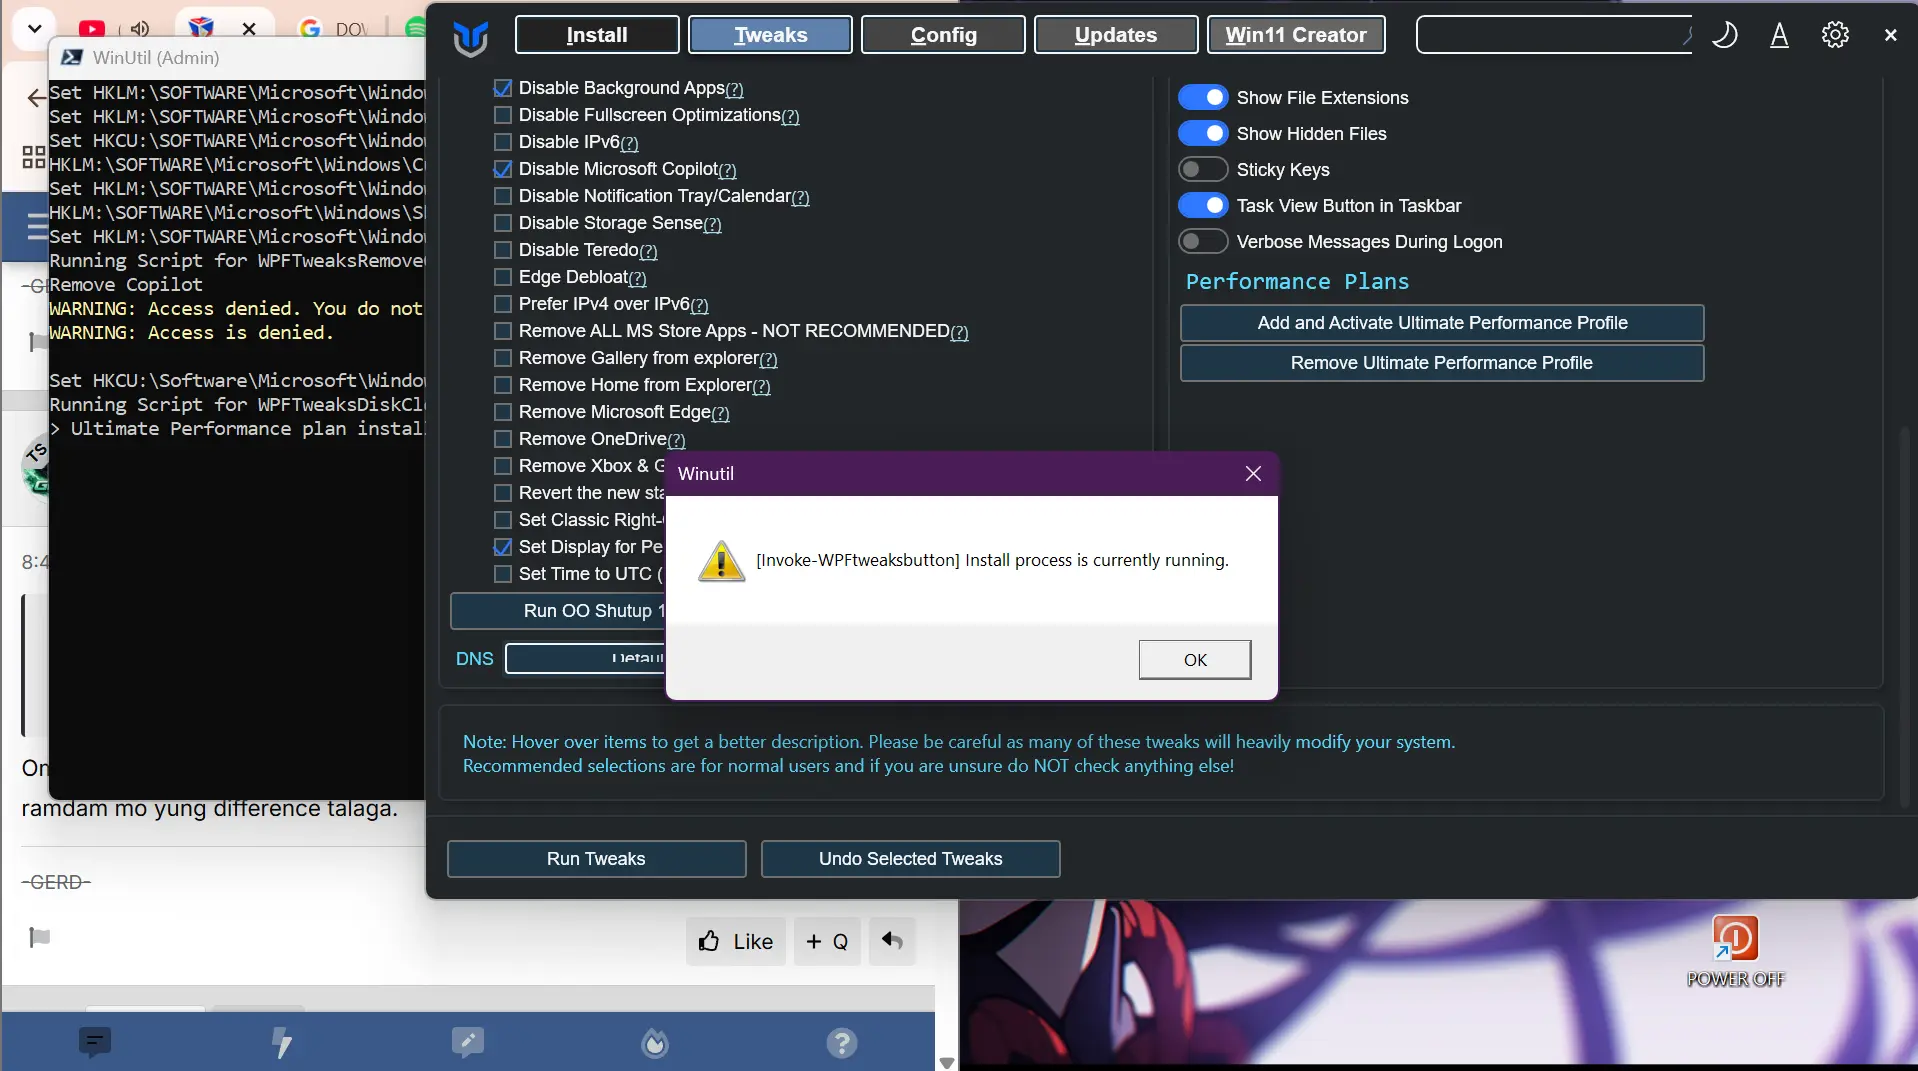Click the PowerShell icon in WinUtil (Admin) title
Screen dimensions: 1918x1071
[72, 57]
